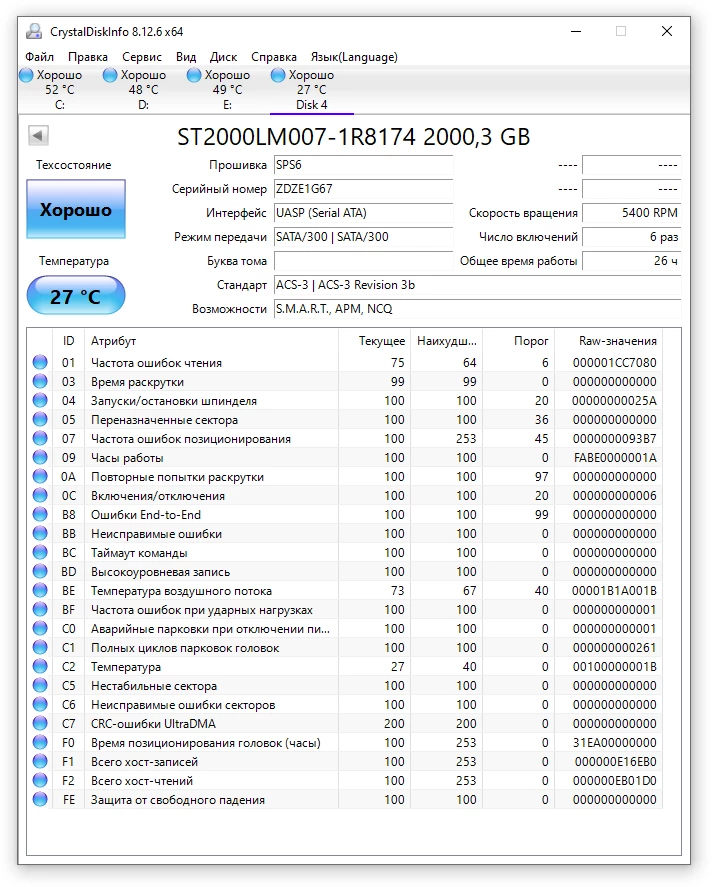The width and height of the screenshot is (712, 887).
Task: Click the Порог column header
Action: [519, 341]
